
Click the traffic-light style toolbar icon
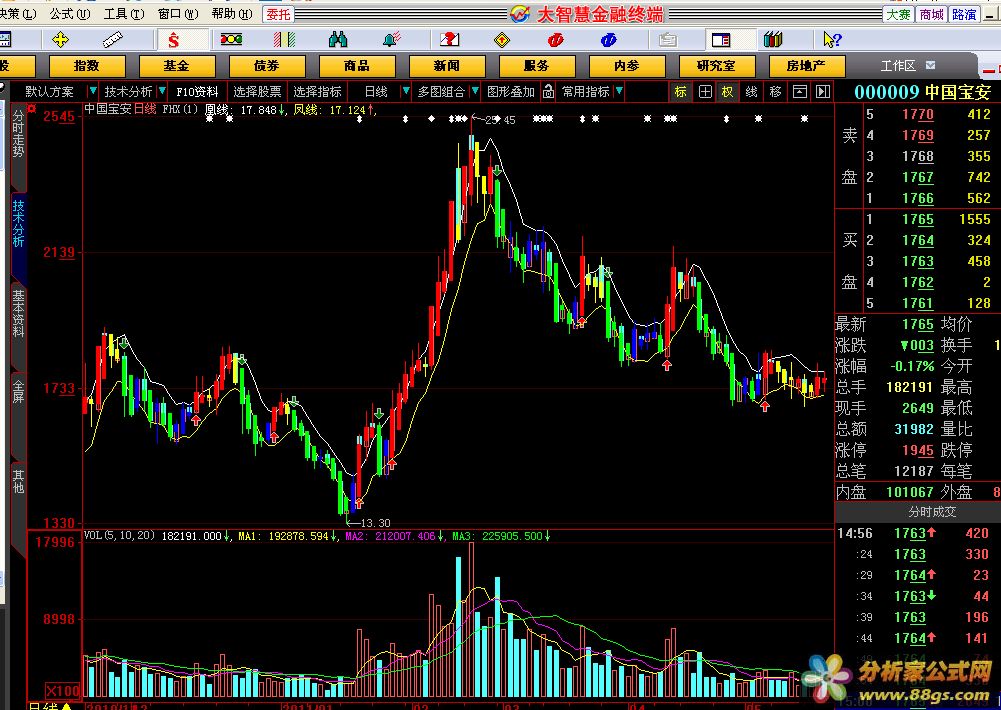click(x=231, y=40)
